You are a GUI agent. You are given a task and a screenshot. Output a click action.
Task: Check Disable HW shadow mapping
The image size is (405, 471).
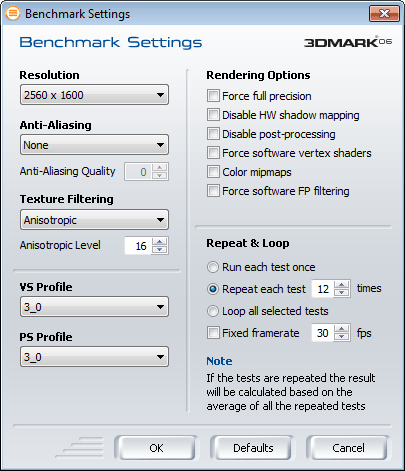[213, 115]
